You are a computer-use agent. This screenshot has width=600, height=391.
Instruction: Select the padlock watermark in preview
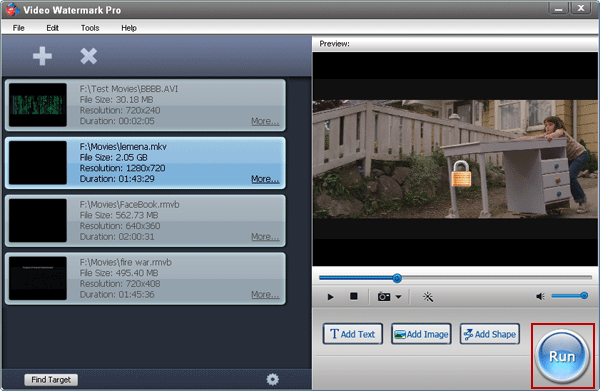click(461, 173)
